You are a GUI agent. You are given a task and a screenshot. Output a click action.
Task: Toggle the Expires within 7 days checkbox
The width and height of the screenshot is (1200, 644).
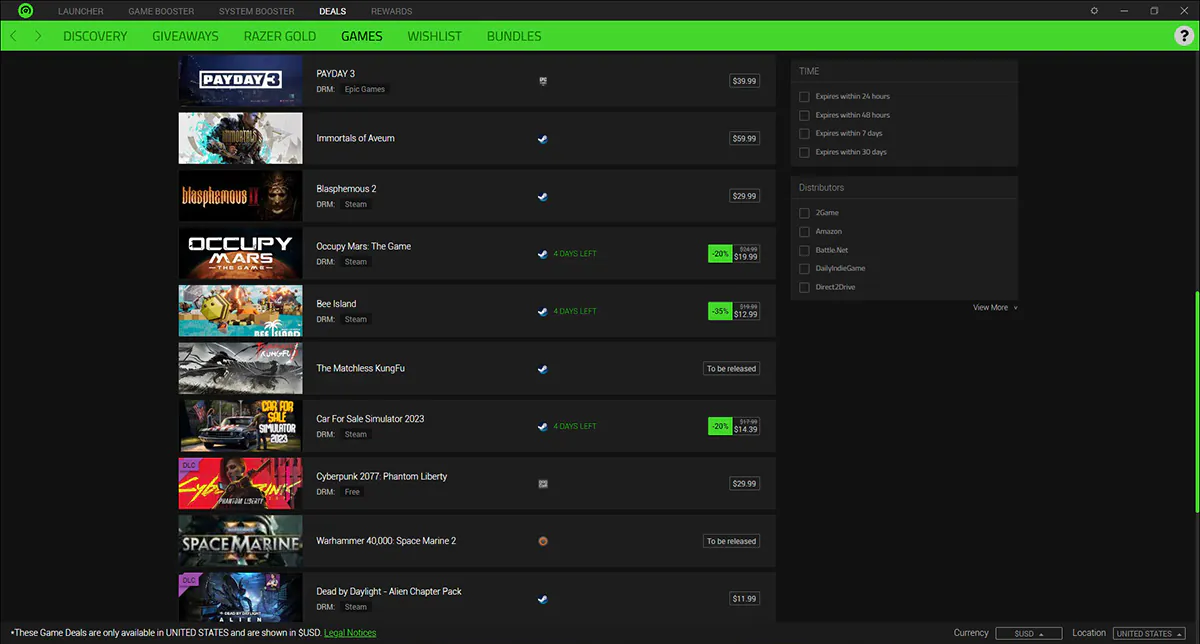[804, 133]
